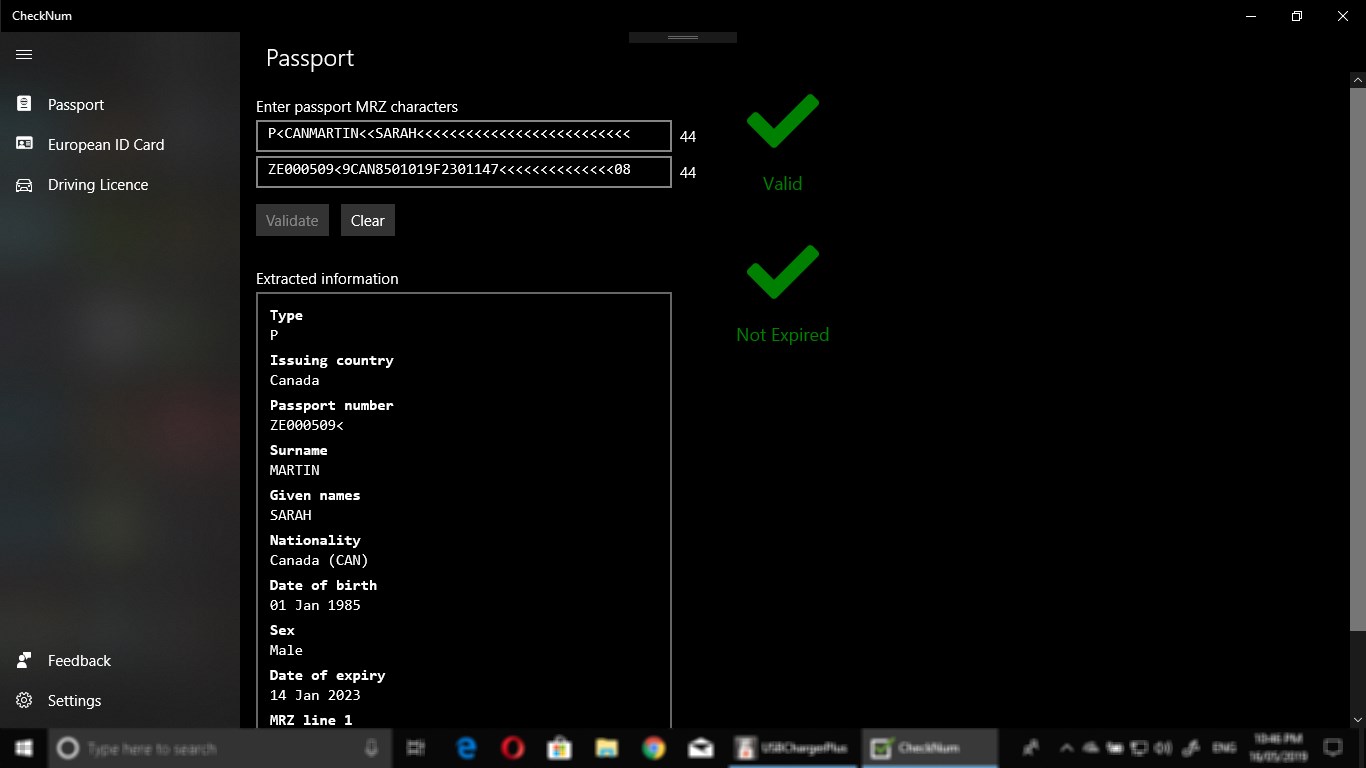Click the People icon in taskbar

click(x=1030, y=748)
